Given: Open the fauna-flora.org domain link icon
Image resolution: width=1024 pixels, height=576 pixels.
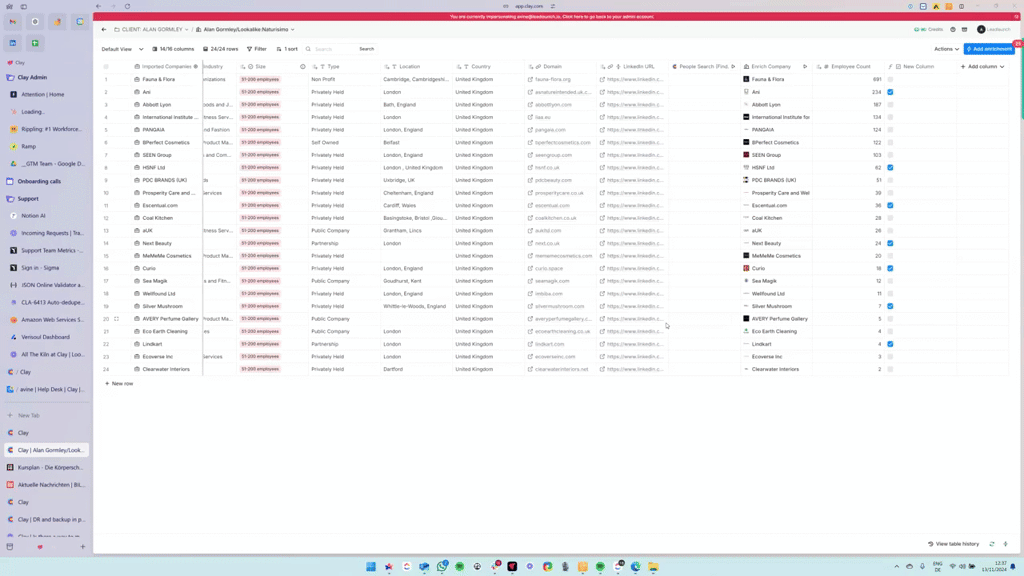Looking at the screenshot, I should (x=531, y=79).
